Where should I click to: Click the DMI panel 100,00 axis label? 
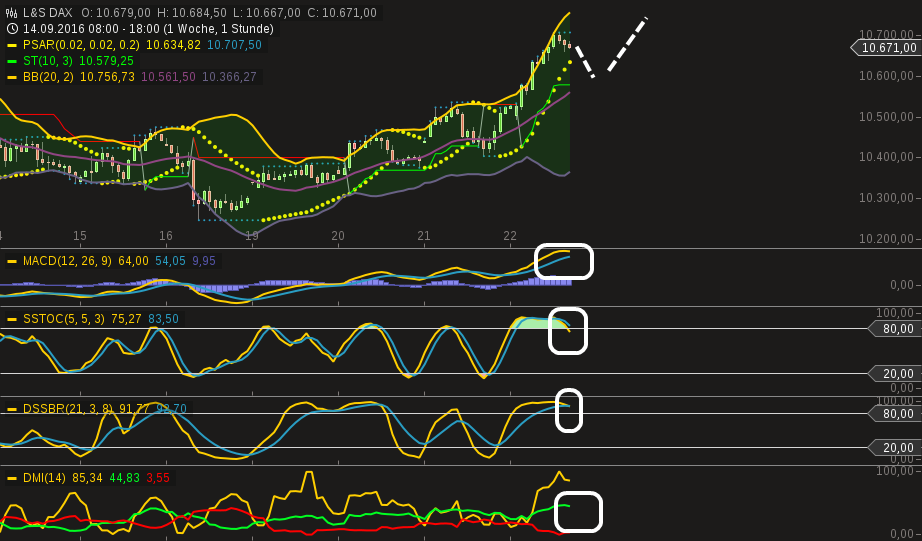pyautogui.click(x=895, y=471)
